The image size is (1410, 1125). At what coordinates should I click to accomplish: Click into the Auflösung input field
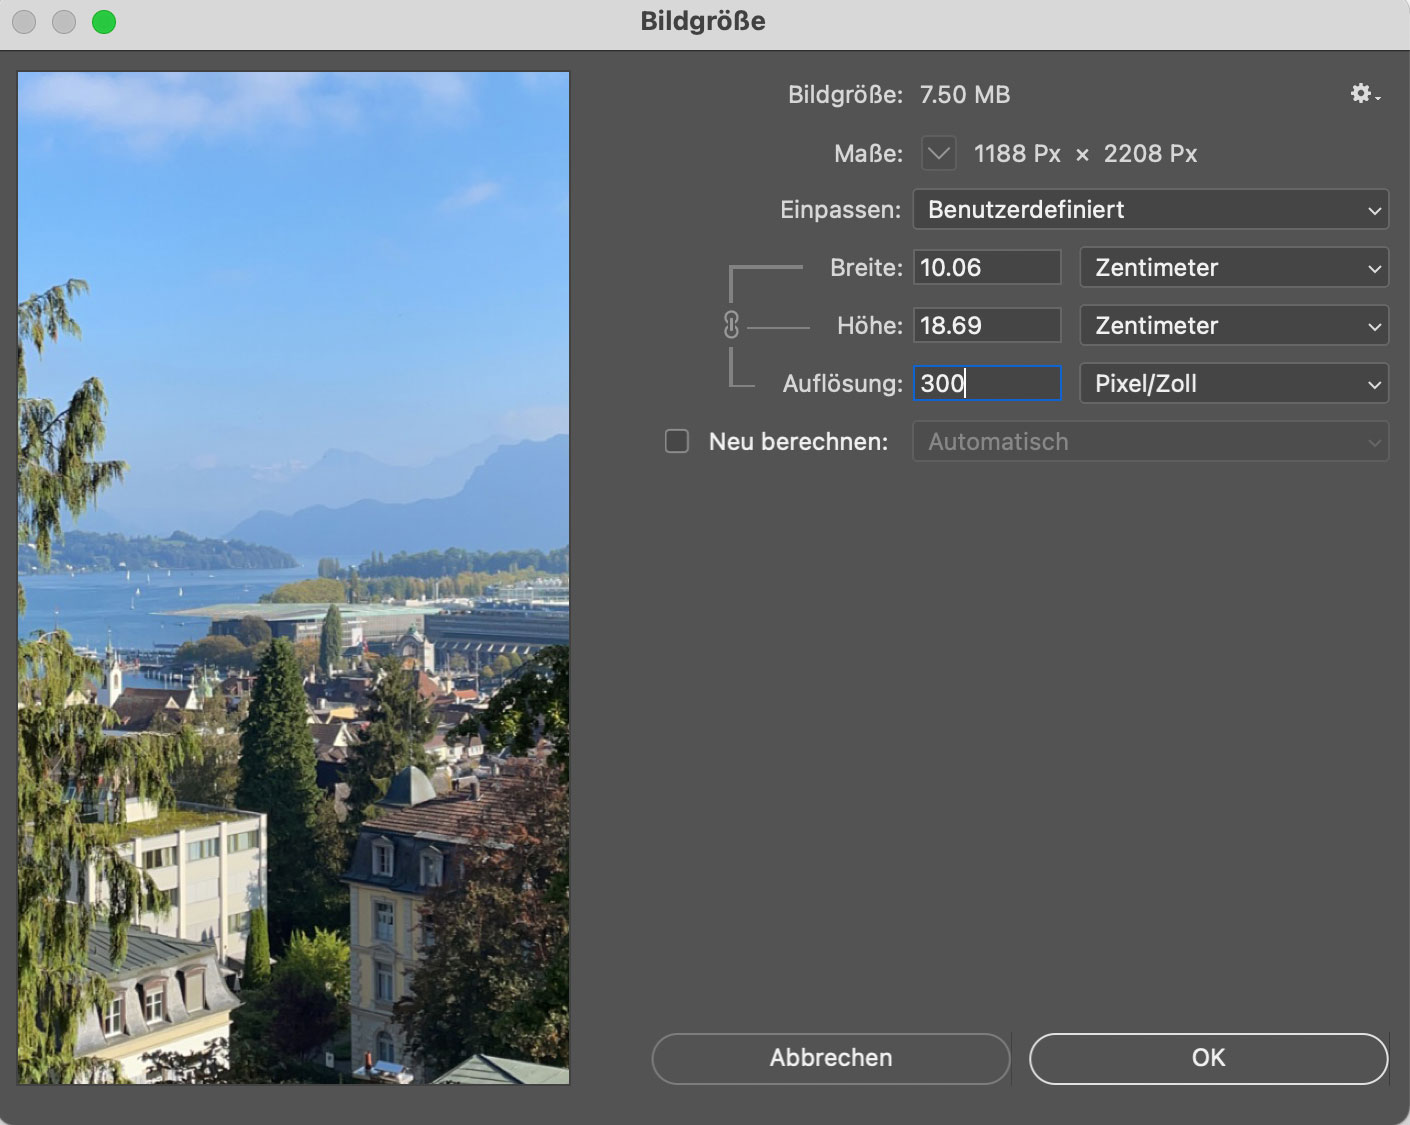987,384
